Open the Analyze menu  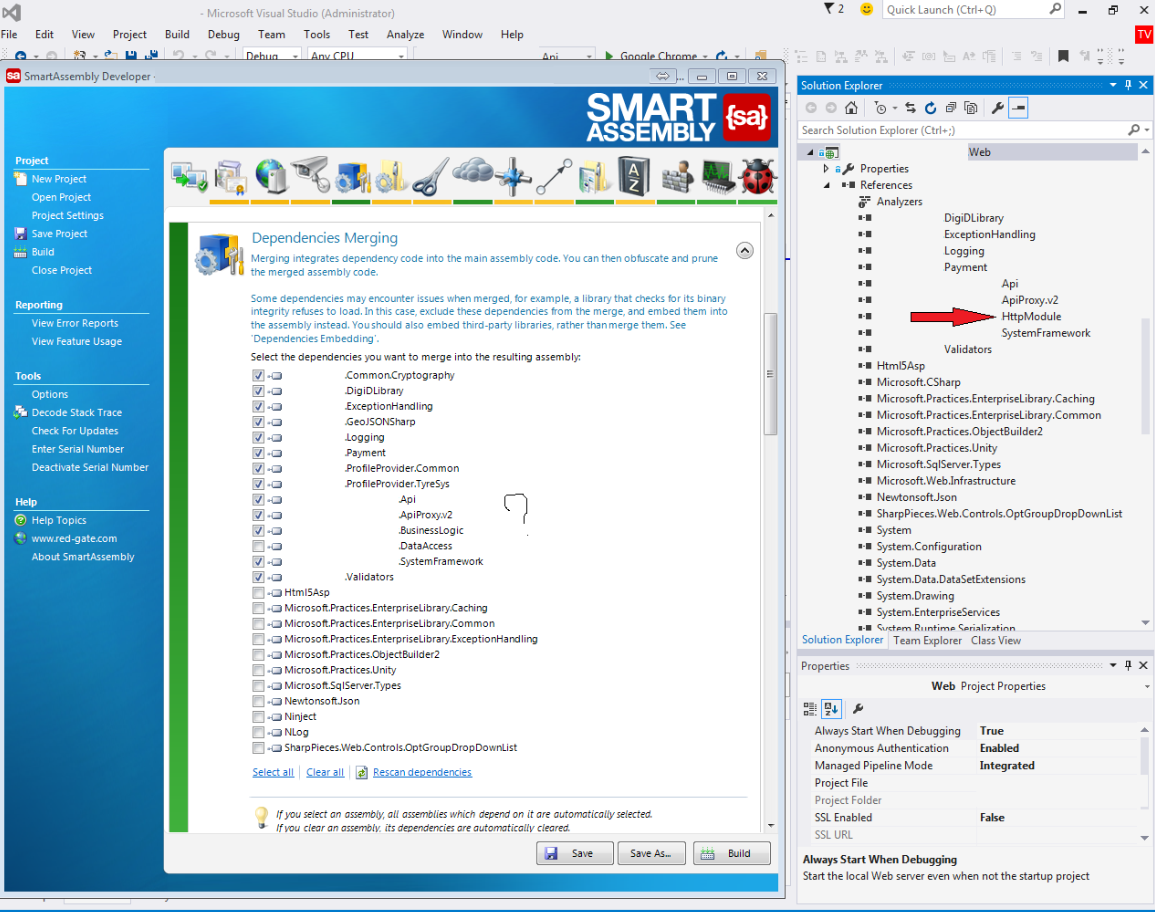(x=405, y=35)
